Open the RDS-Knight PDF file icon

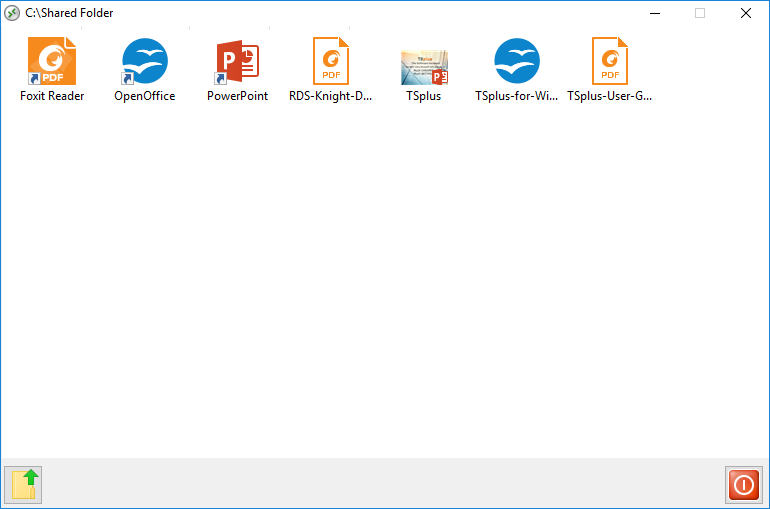330,61
